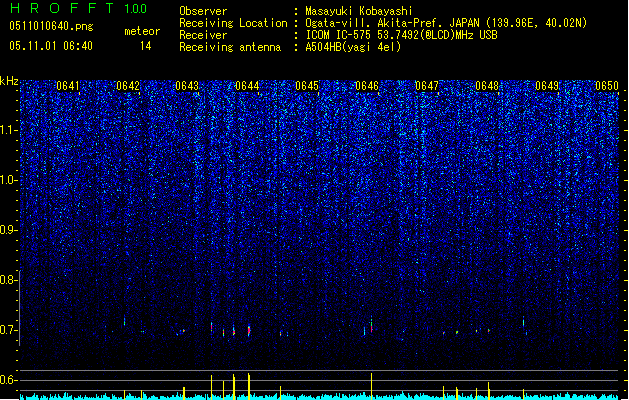Click the HROFFT 1.0.0 title text
The height and width of the screenshot is (400, 629).
[x=78, y=8]
